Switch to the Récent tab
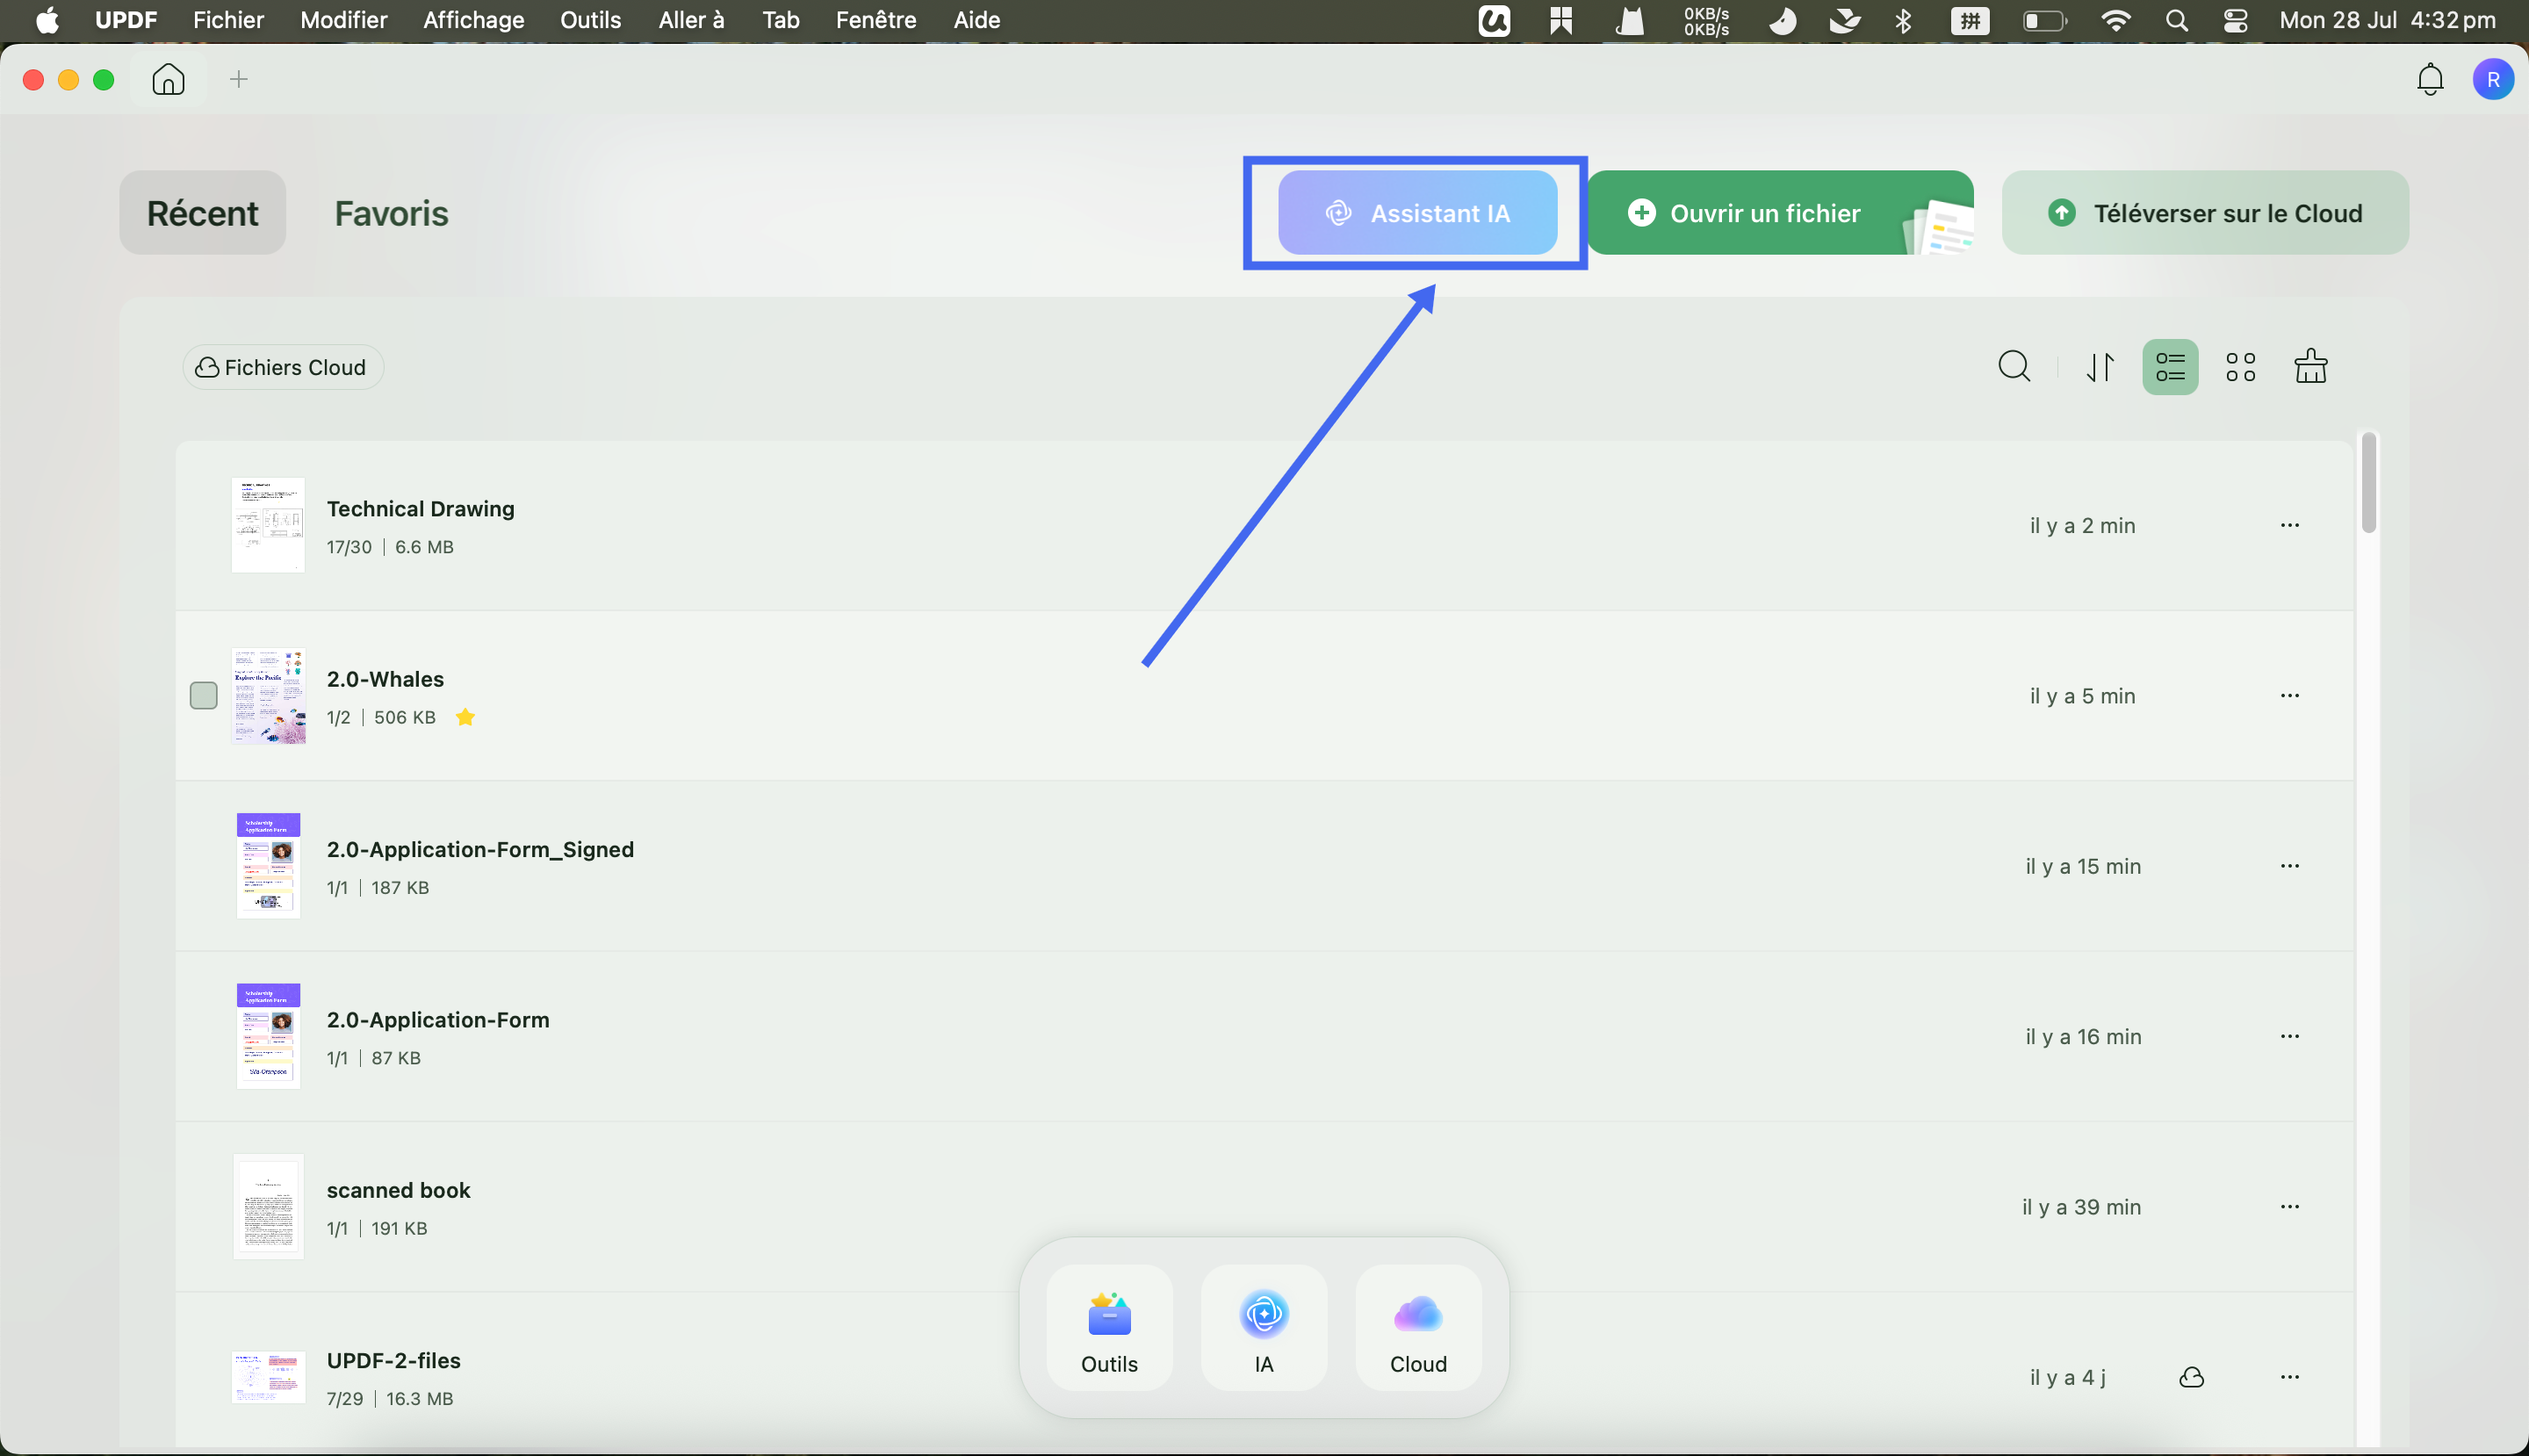The image size is (2529, 1456). [203, 212]
